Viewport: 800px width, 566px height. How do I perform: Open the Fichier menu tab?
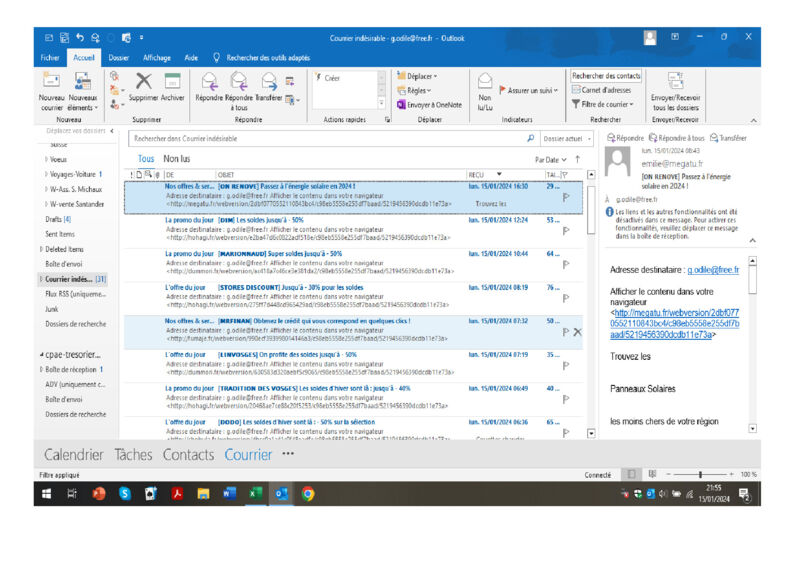click(50, 58)
